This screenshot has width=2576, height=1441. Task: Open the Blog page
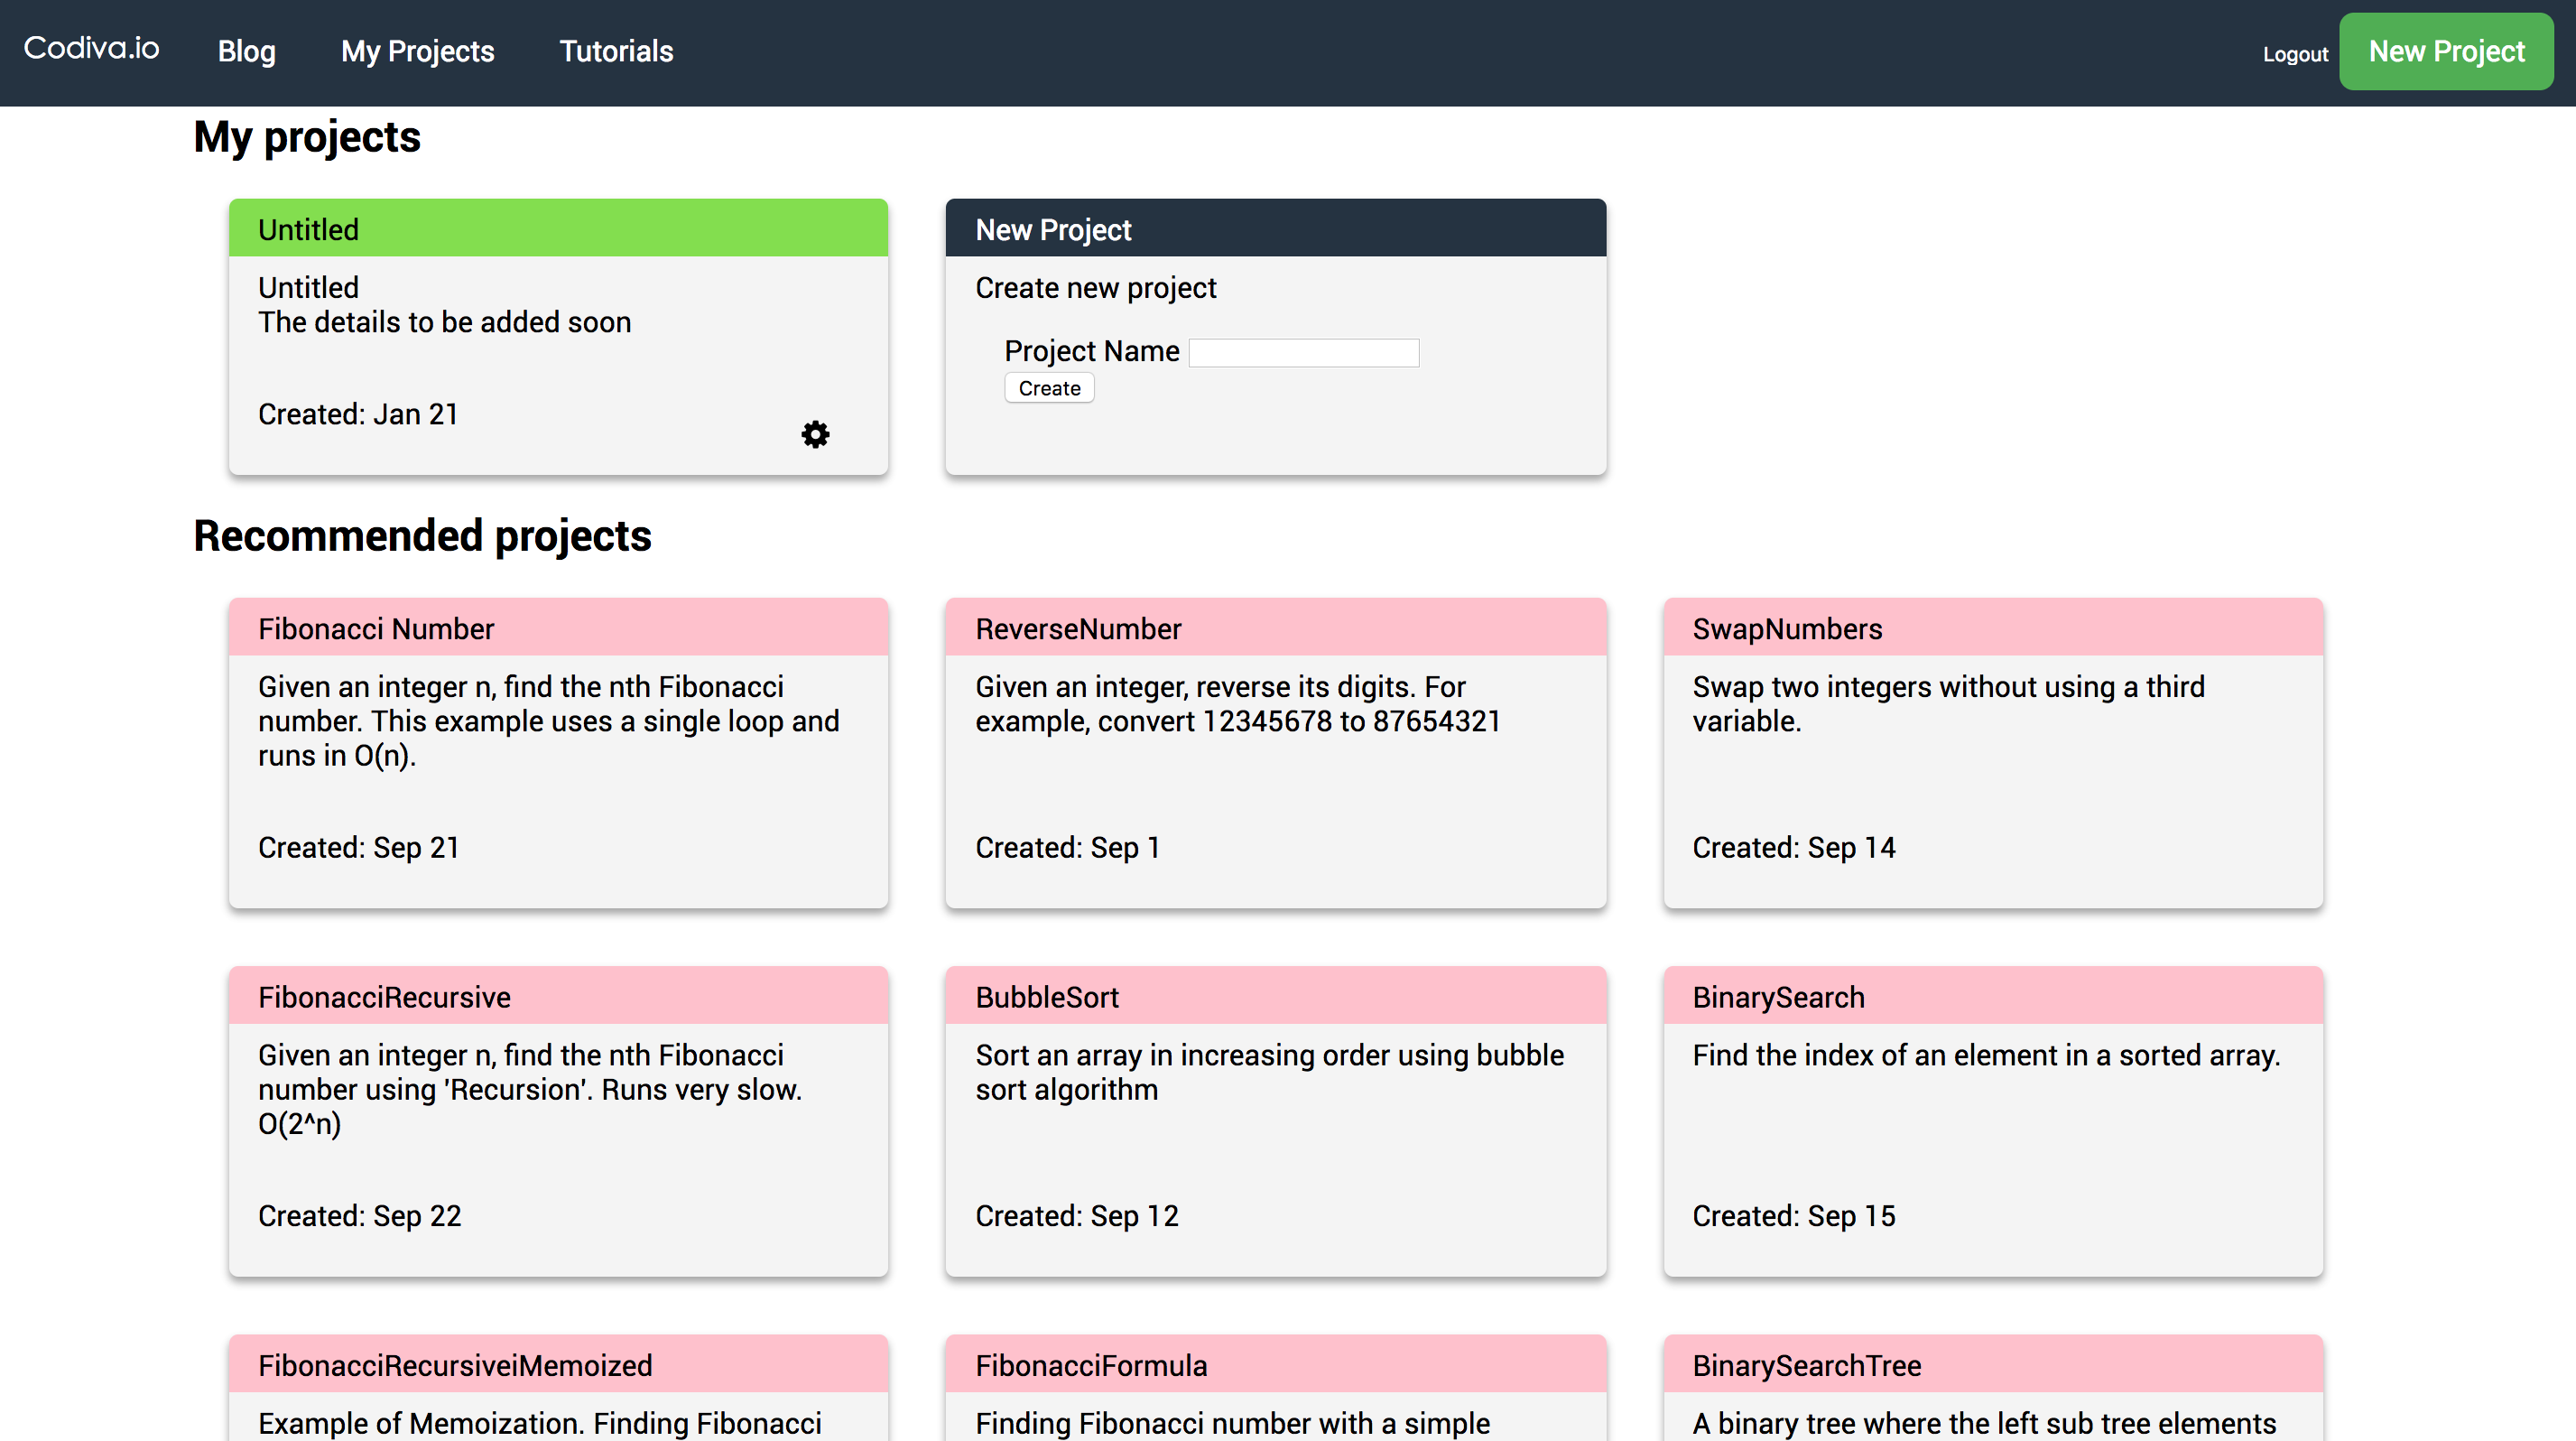246,51
